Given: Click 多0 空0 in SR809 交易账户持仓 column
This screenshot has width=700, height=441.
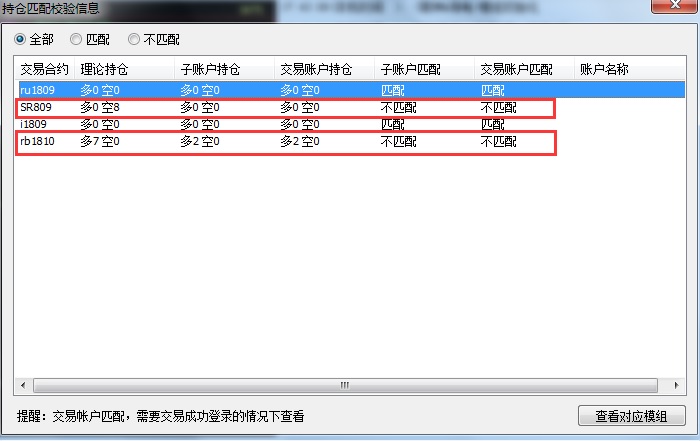Looking at the screenshot, I should point(300,107).
